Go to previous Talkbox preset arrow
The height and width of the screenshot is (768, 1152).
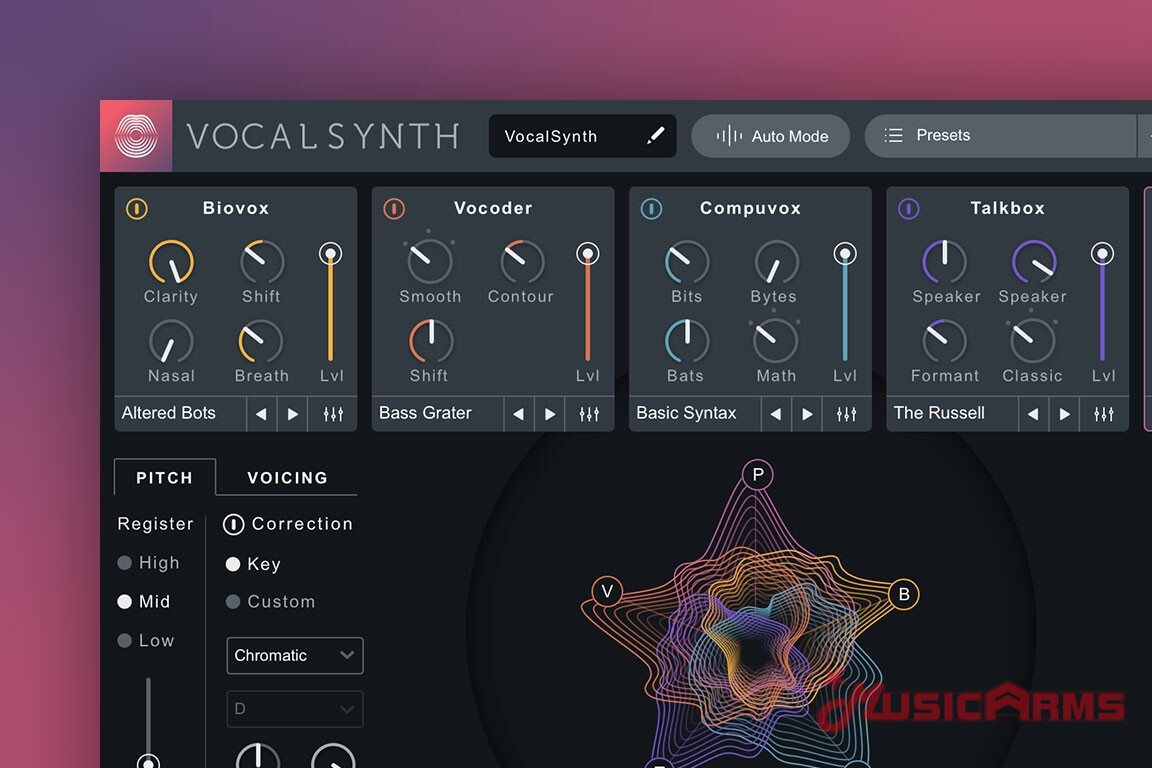1032,414
